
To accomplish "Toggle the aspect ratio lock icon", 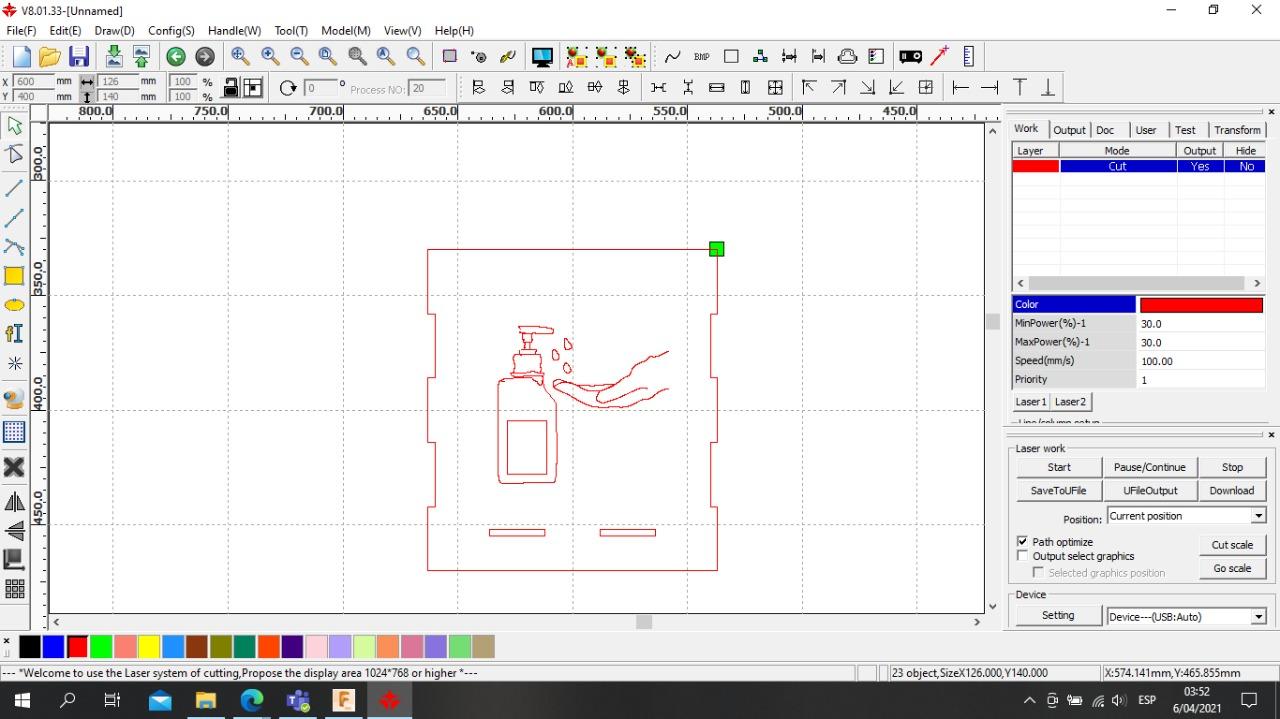I will pos(231,88).
